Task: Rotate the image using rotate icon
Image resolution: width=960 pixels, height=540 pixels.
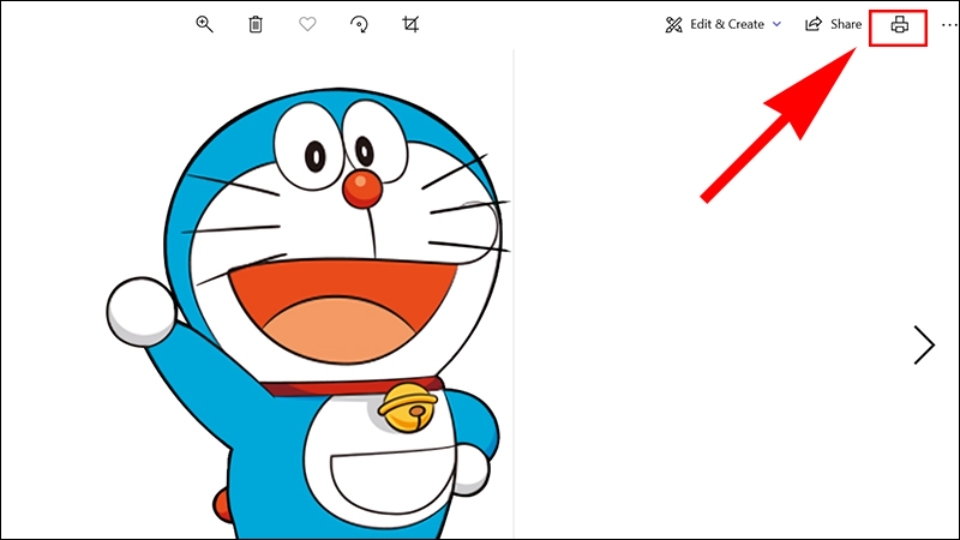Action: point(359,24)
